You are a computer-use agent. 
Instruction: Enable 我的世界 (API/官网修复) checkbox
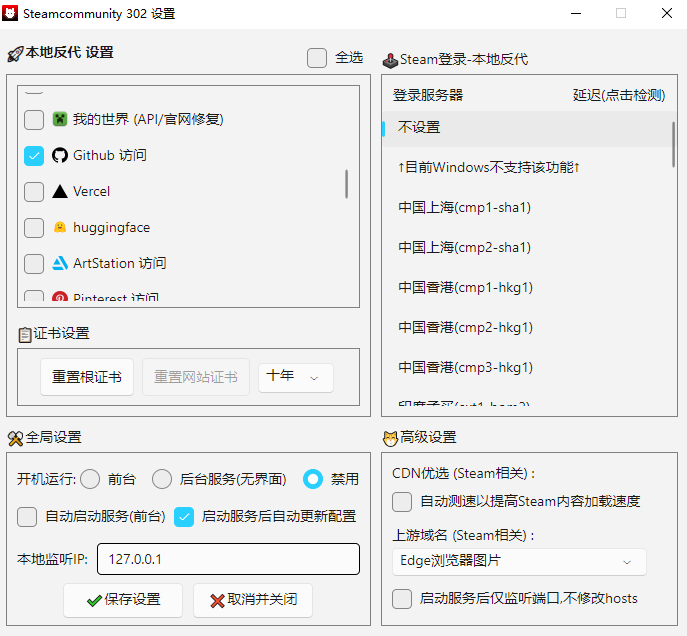click(x=34, y=120)
